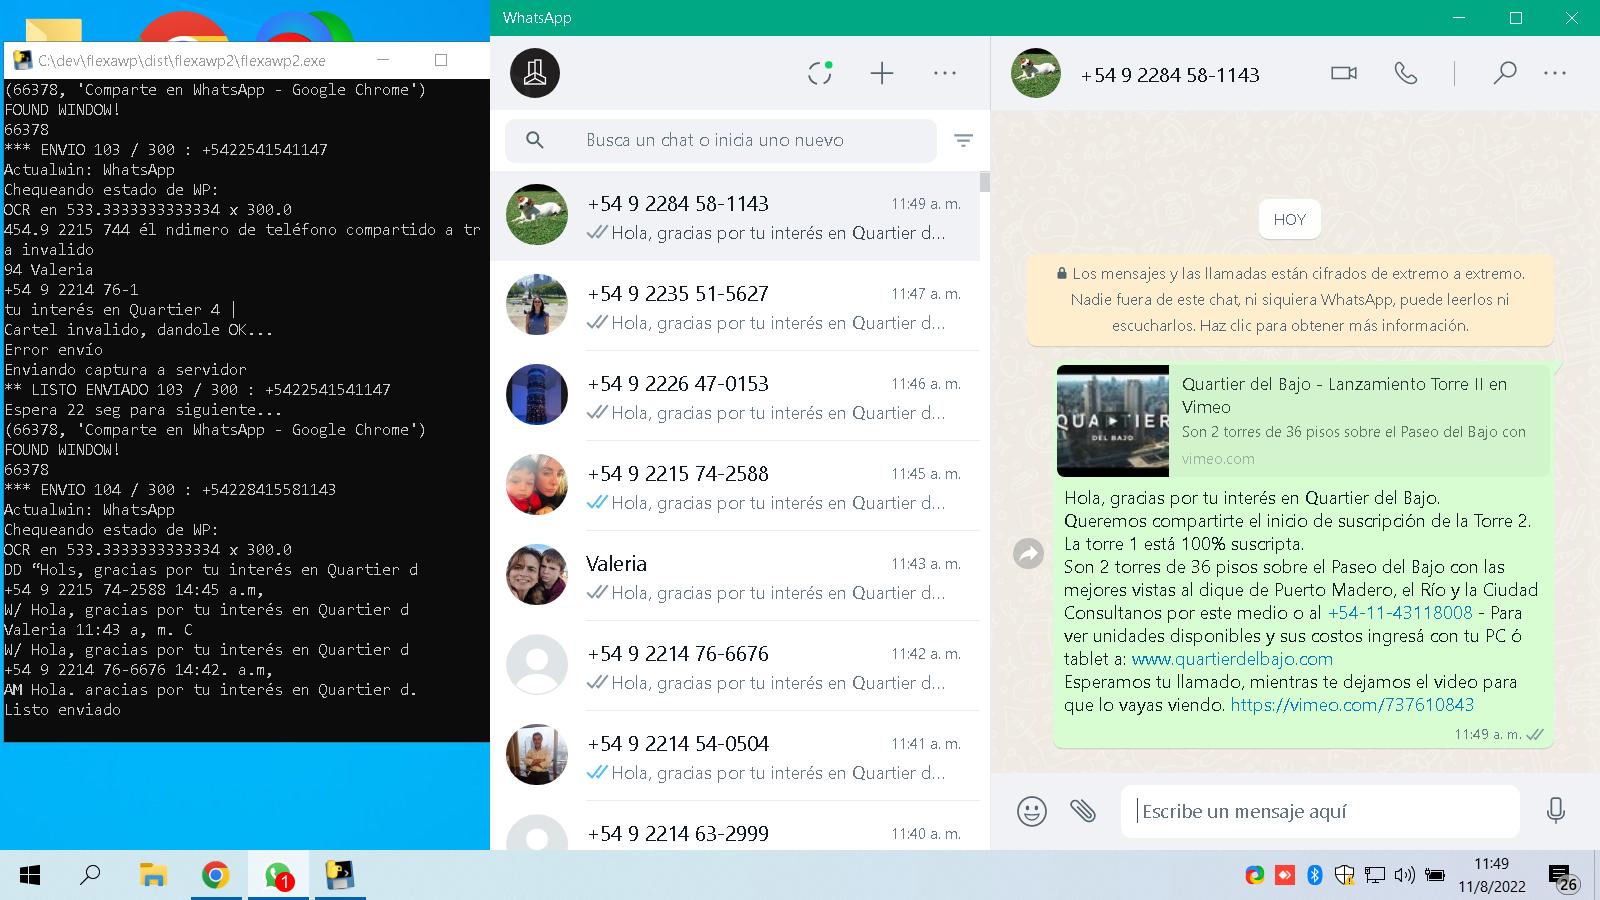1600x900 pixels.
Task: Open the chat filter icon next to search
Action: coord(963,140)
